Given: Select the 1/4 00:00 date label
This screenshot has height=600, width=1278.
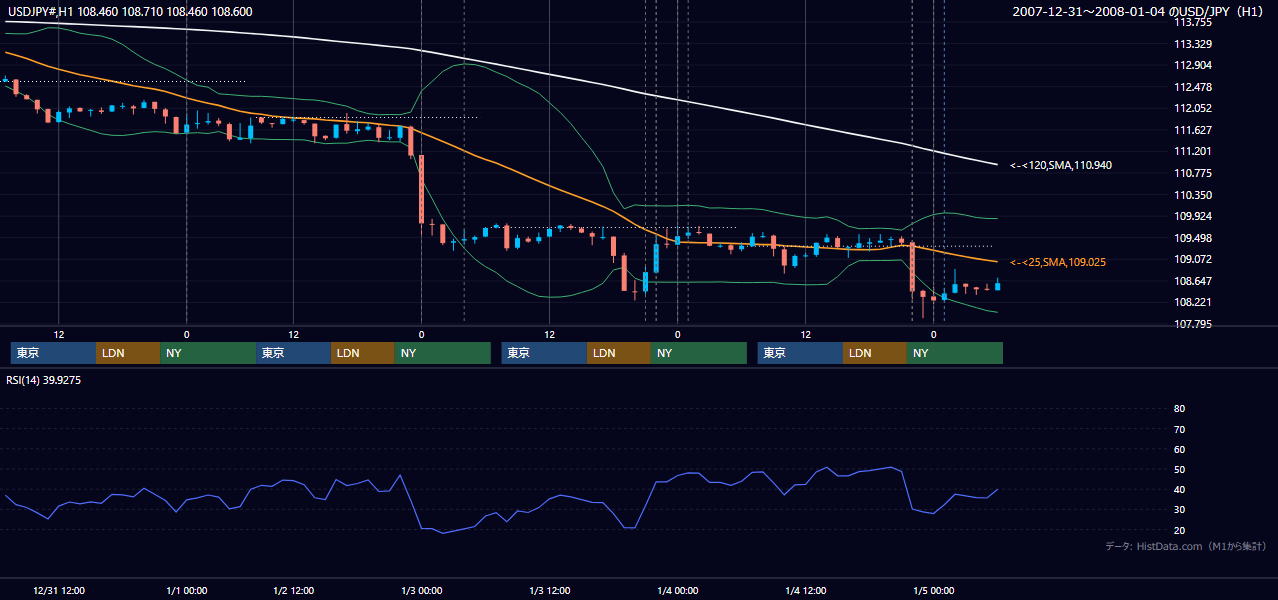Looking at the screenshot, I should point(678,590).
